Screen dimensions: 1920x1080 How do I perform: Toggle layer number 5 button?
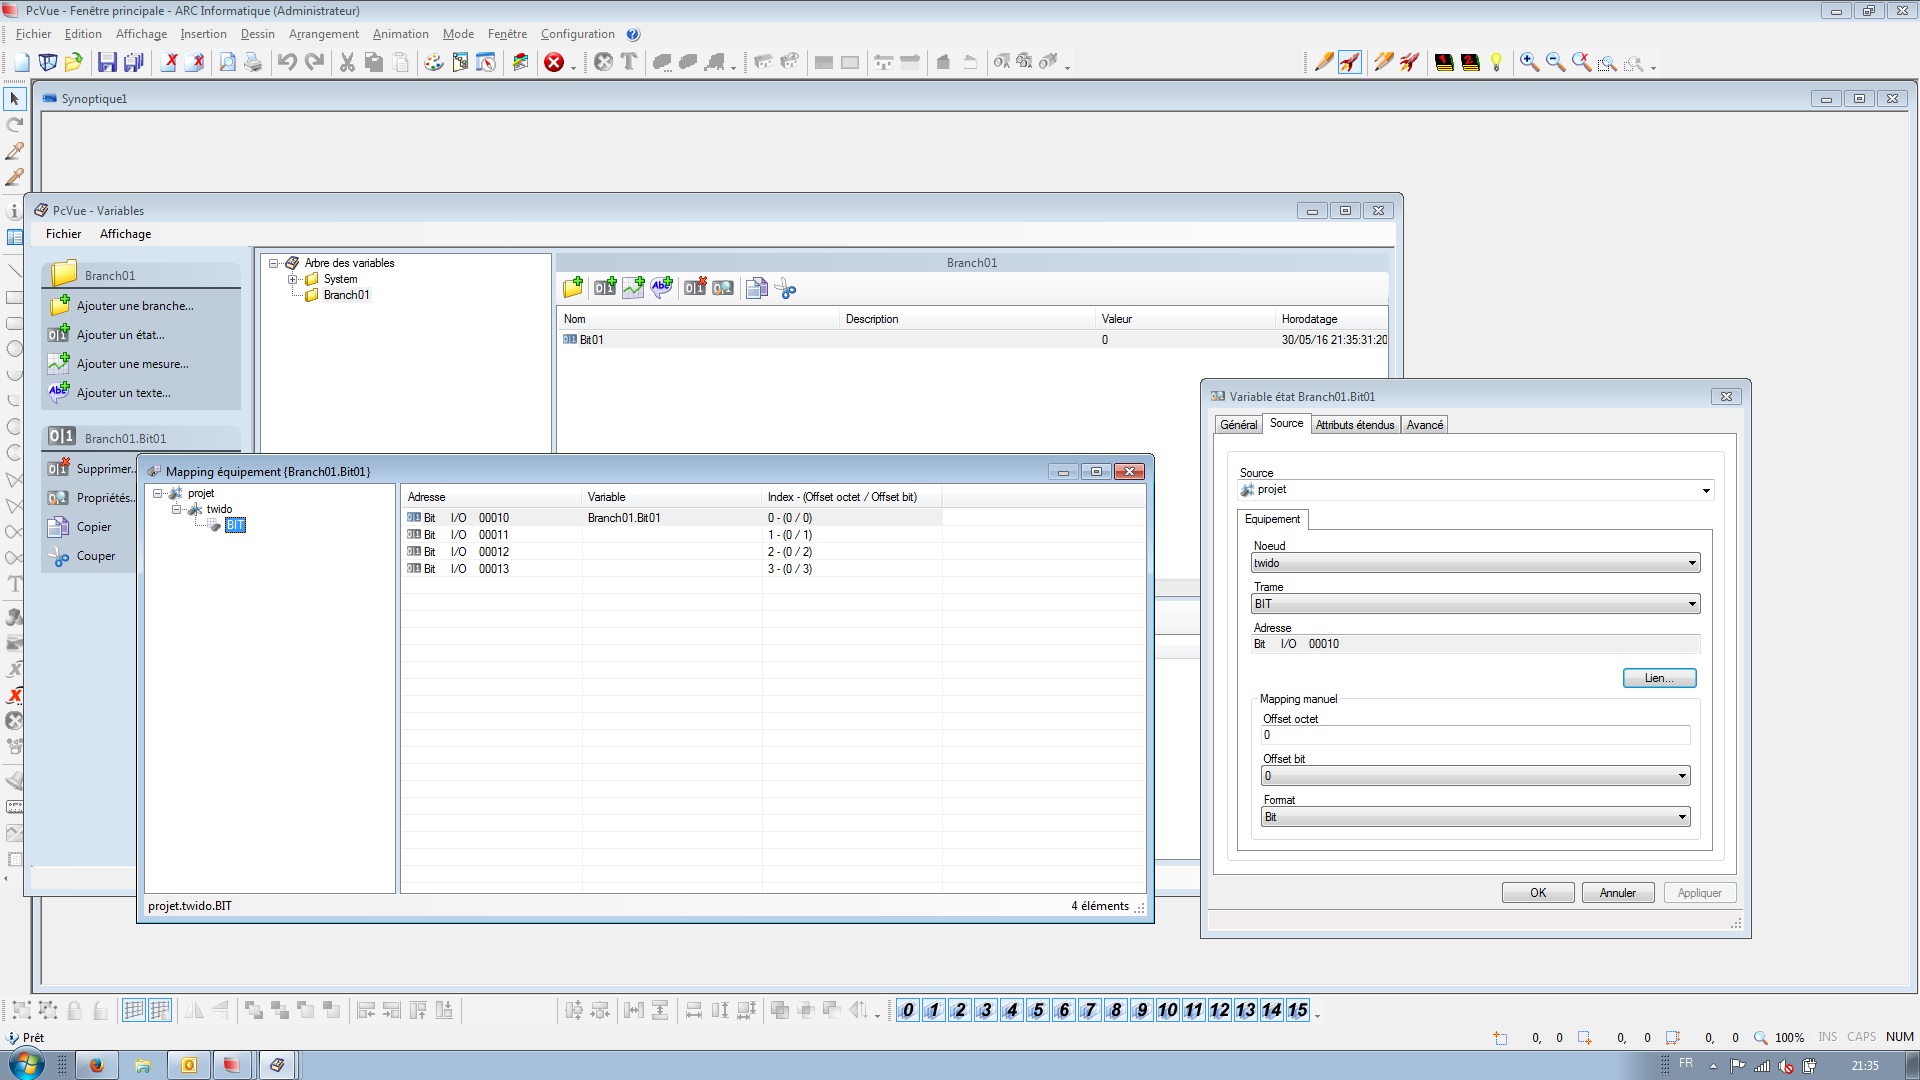(x=1038, y=1010)
